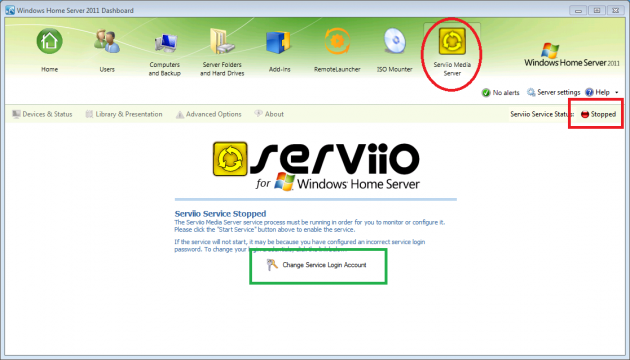Select the Serviio Media Server icon
This screenshot has height=360, width=630.
pyautogui.click(x=452, y=52)
